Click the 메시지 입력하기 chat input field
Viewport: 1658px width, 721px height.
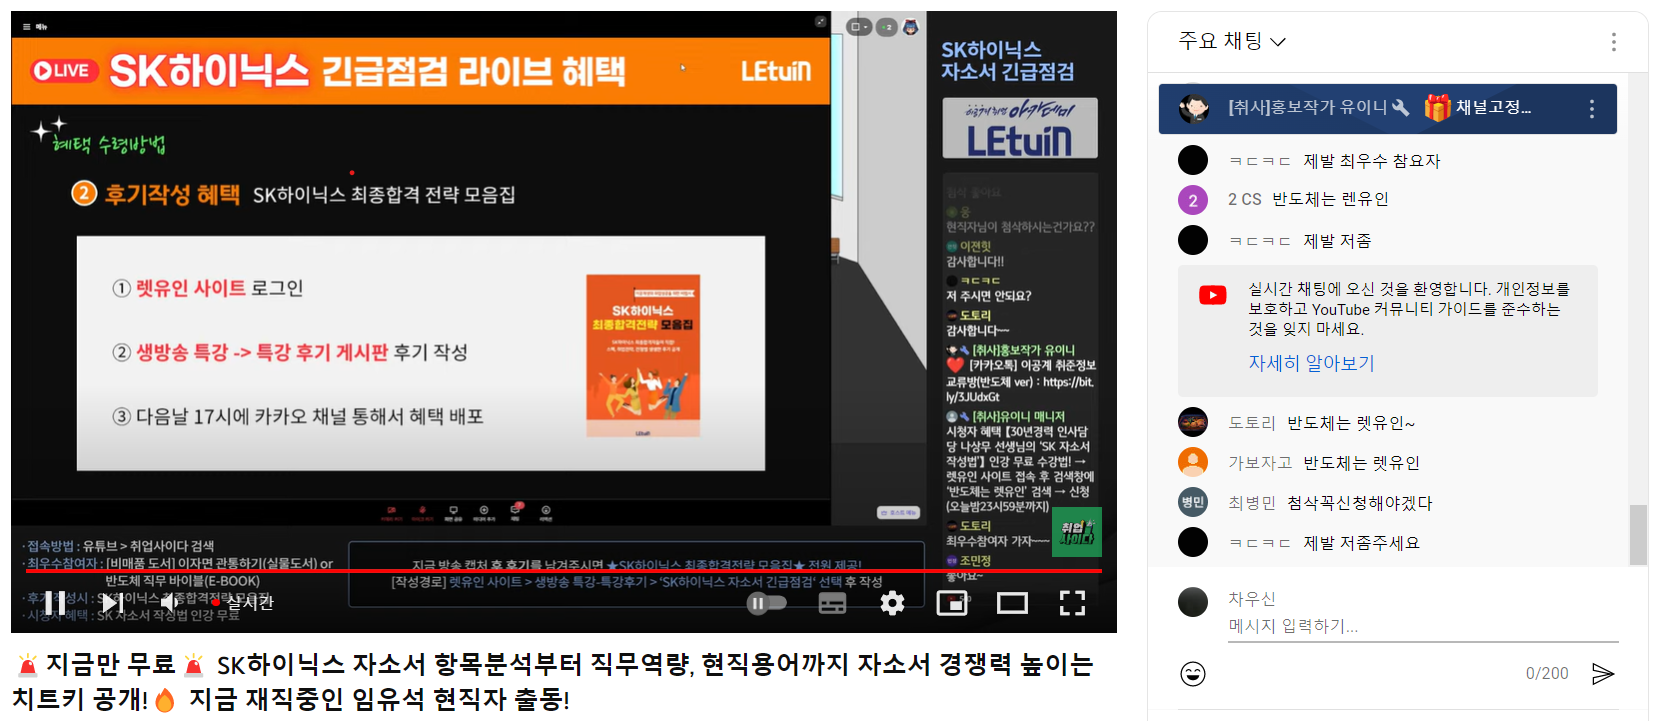pyautogui.click(x=1423, y=627)
